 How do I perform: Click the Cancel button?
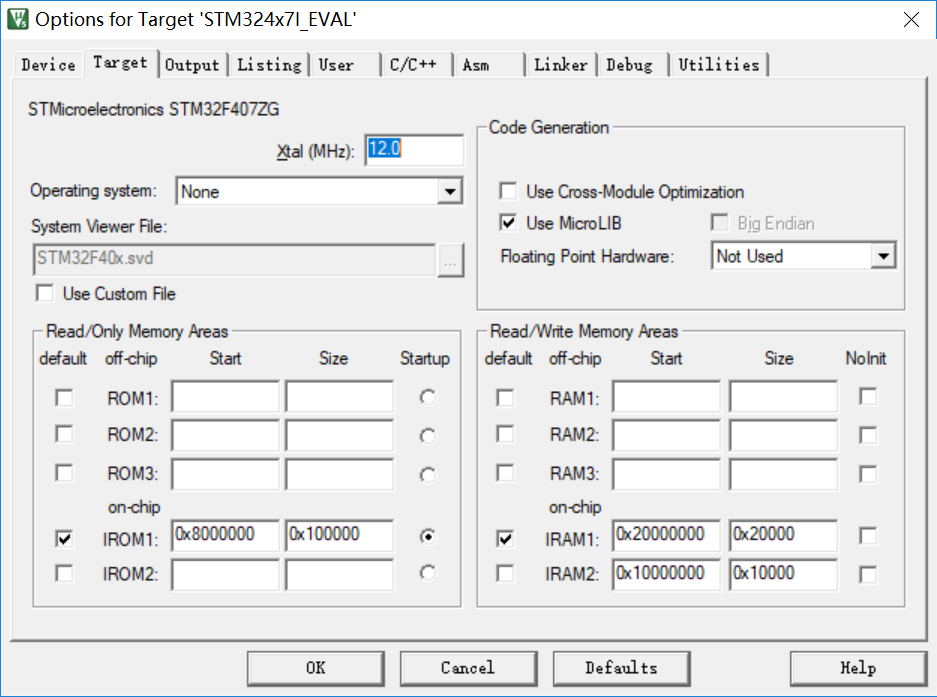click(468, 668)
